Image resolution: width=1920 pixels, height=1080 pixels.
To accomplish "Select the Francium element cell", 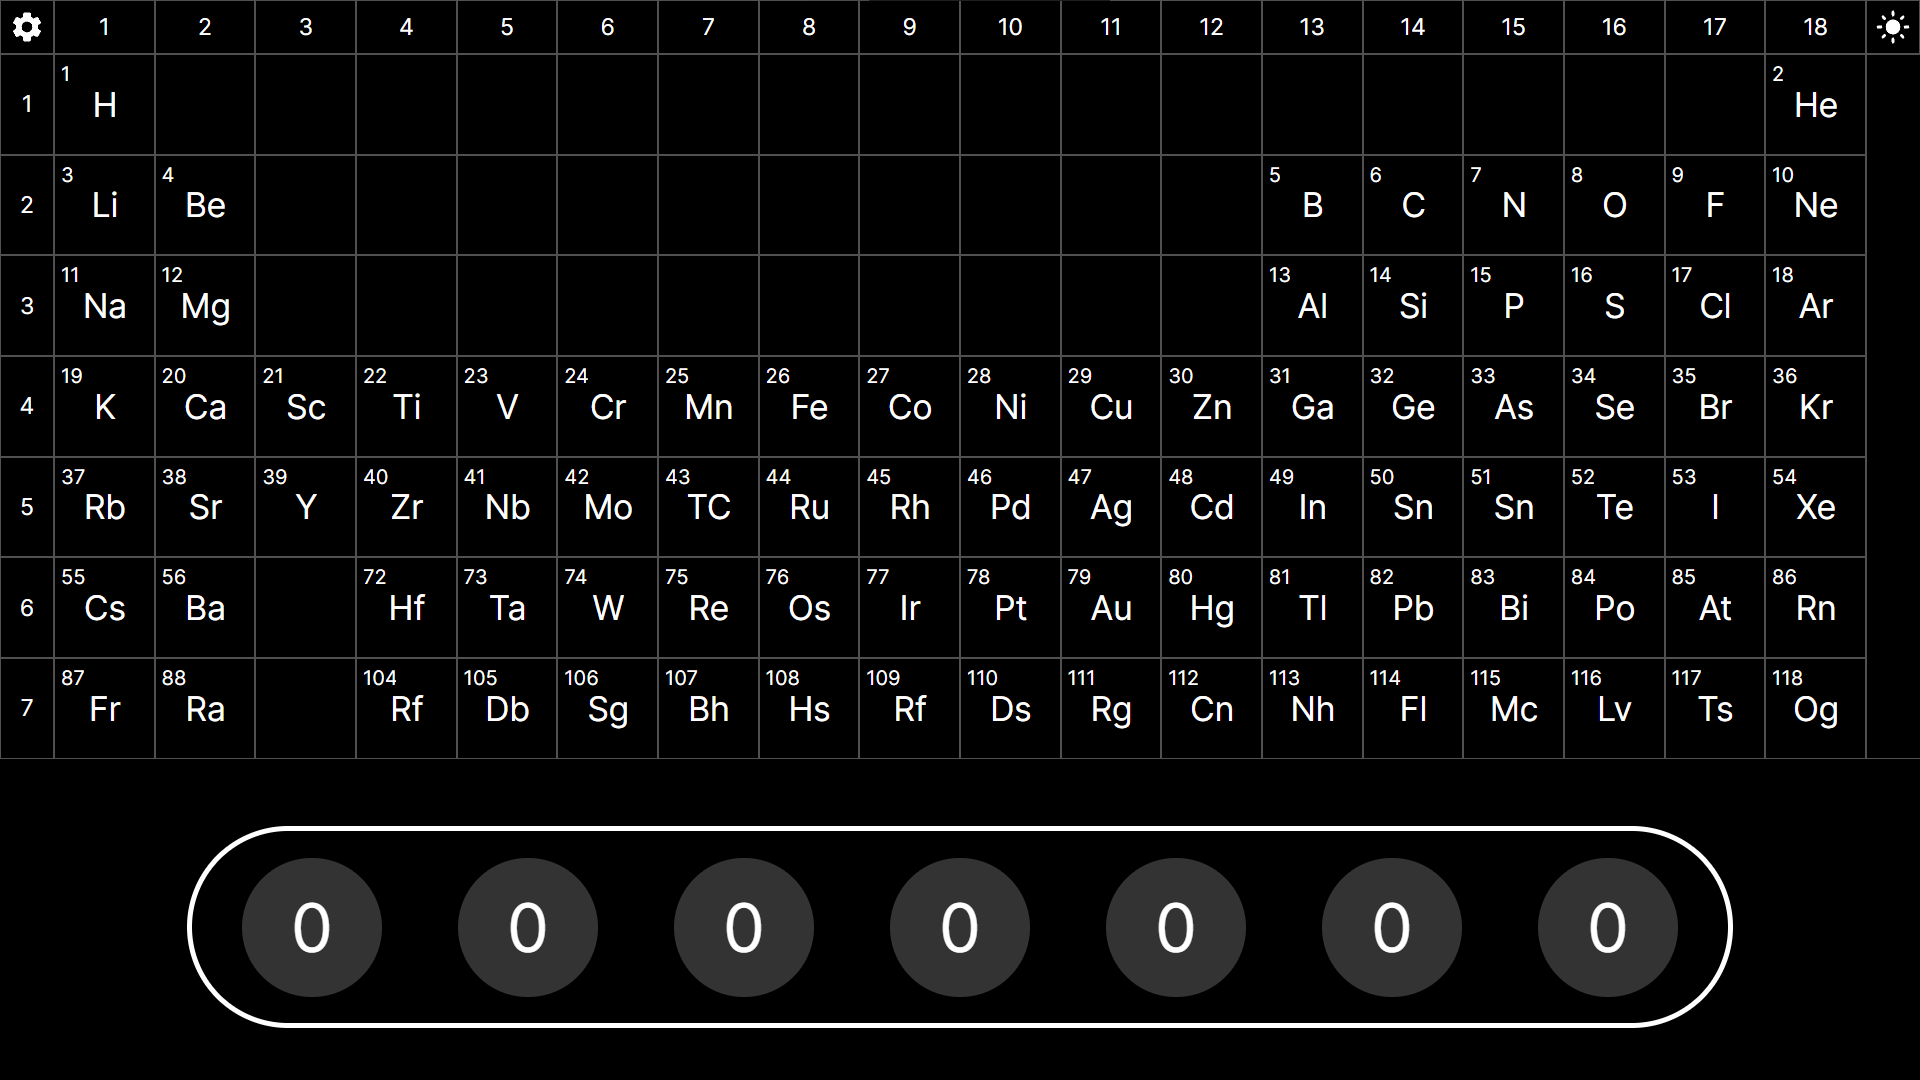I will [104, 708].
